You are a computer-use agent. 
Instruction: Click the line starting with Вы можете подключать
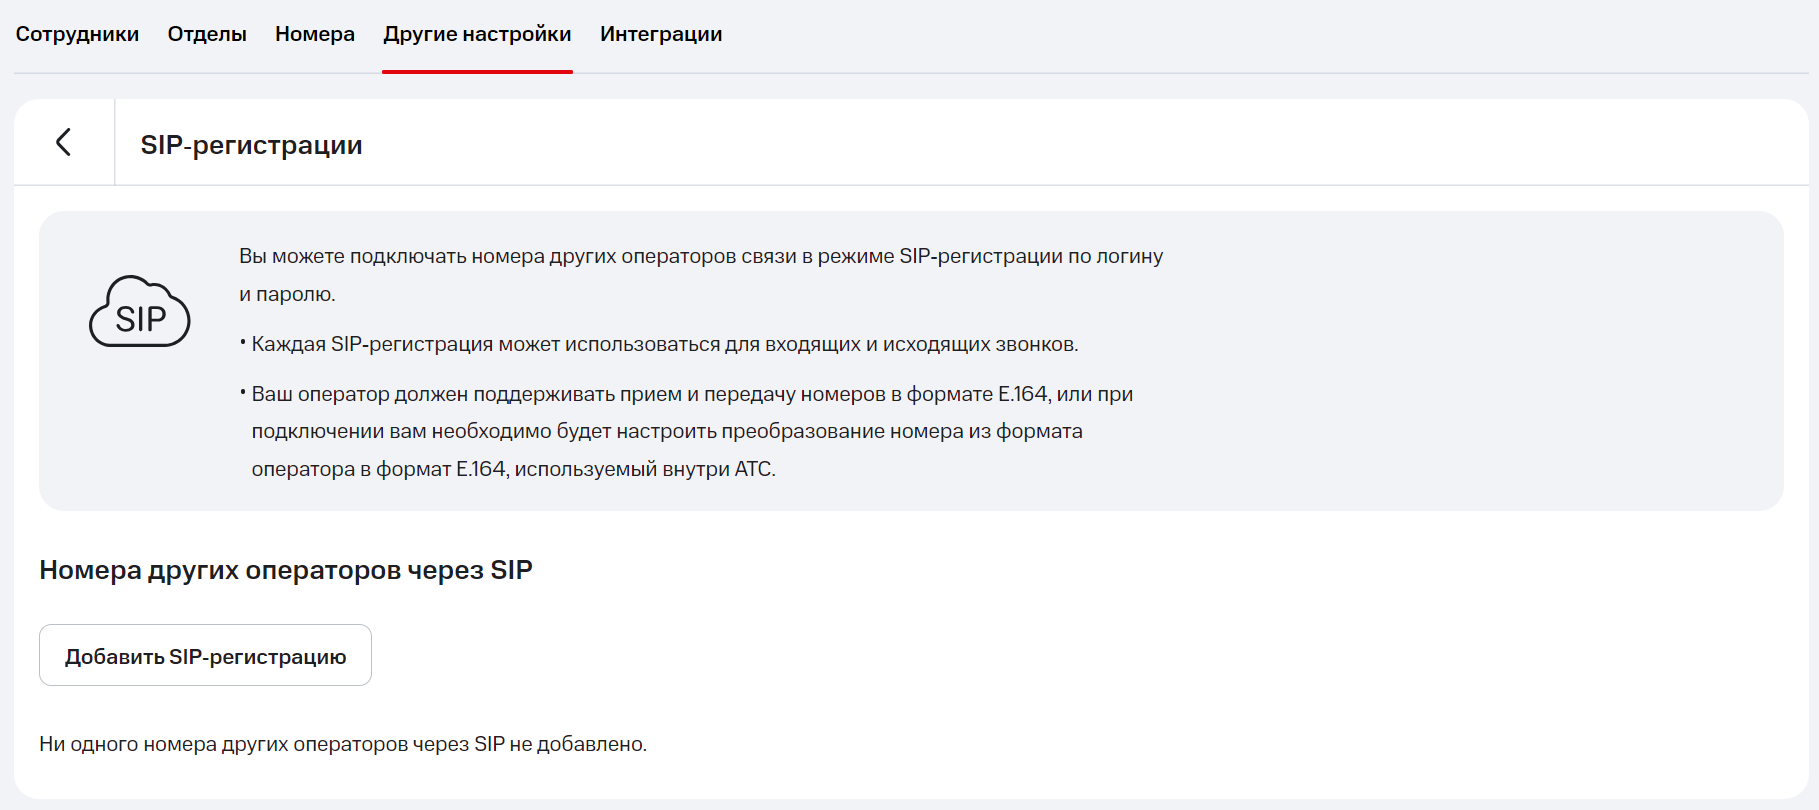pos(700,256)
